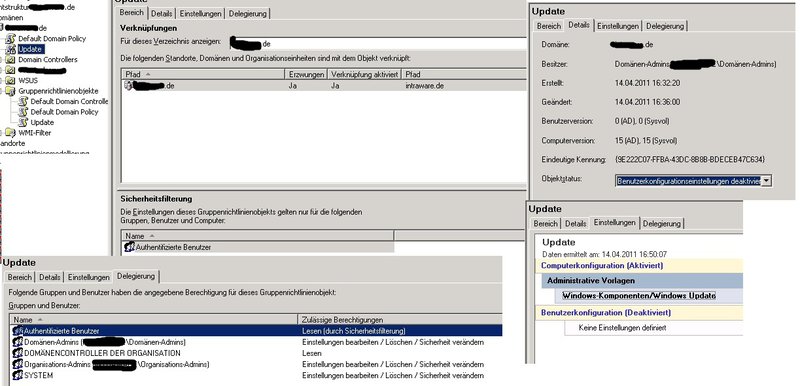Click the Organisations-Admins group icon

coord(18,364)
